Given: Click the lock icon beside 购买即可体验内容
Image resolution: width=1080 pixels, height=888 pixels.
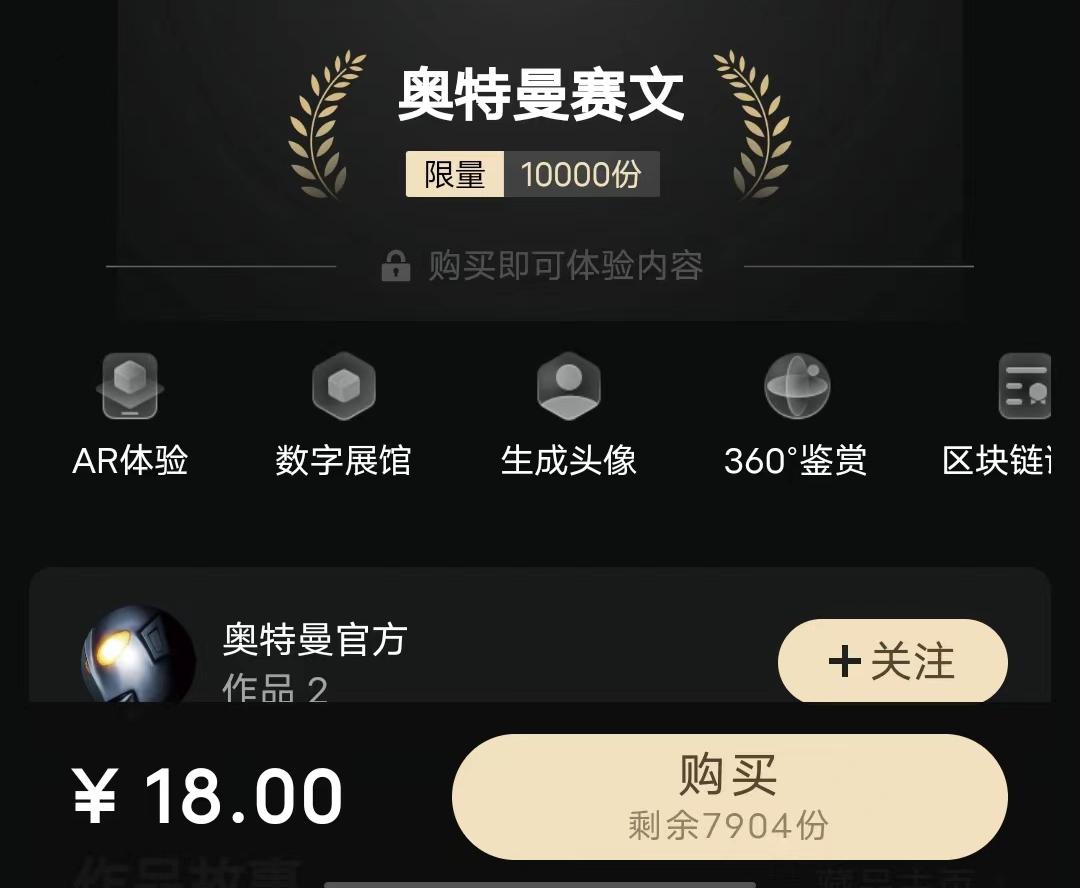Looking at the screenshot, I should (x=395, y=266).
